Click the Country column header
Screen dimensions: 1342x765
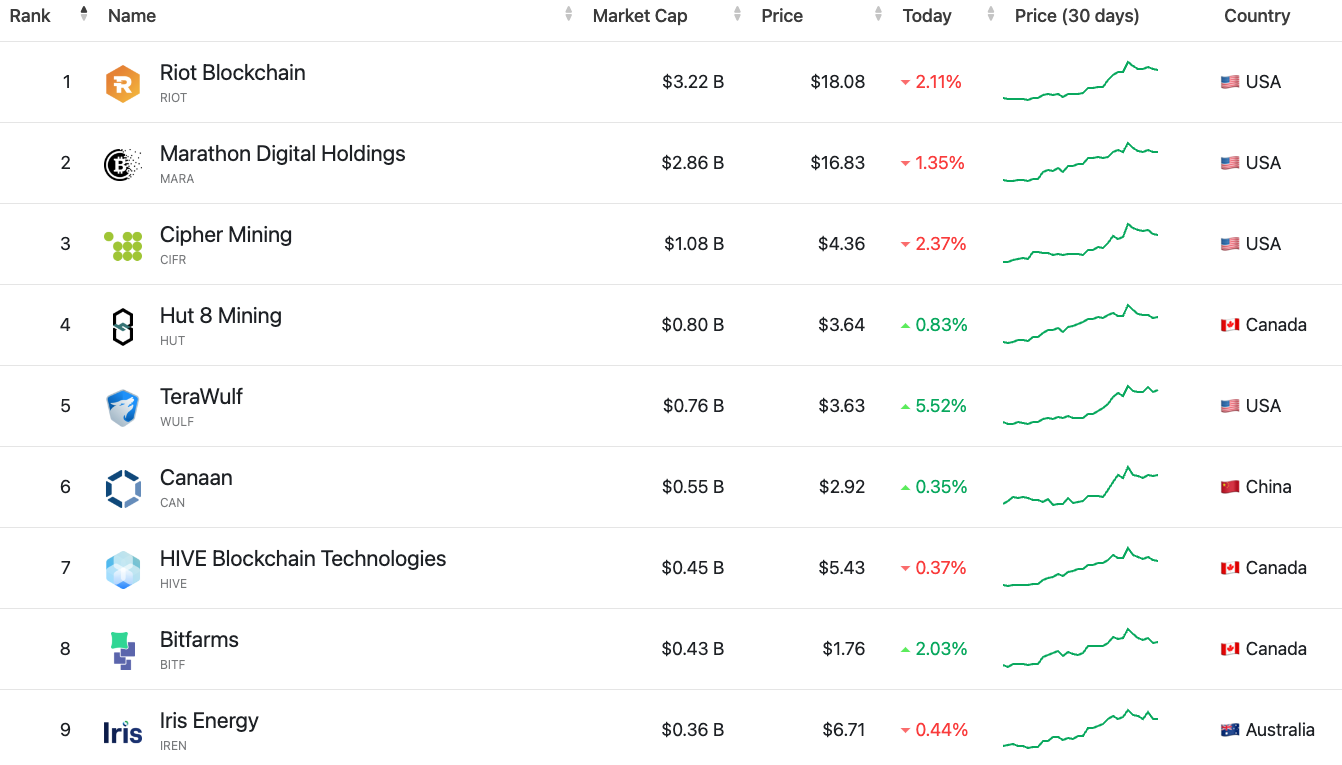pos(1257,16)
